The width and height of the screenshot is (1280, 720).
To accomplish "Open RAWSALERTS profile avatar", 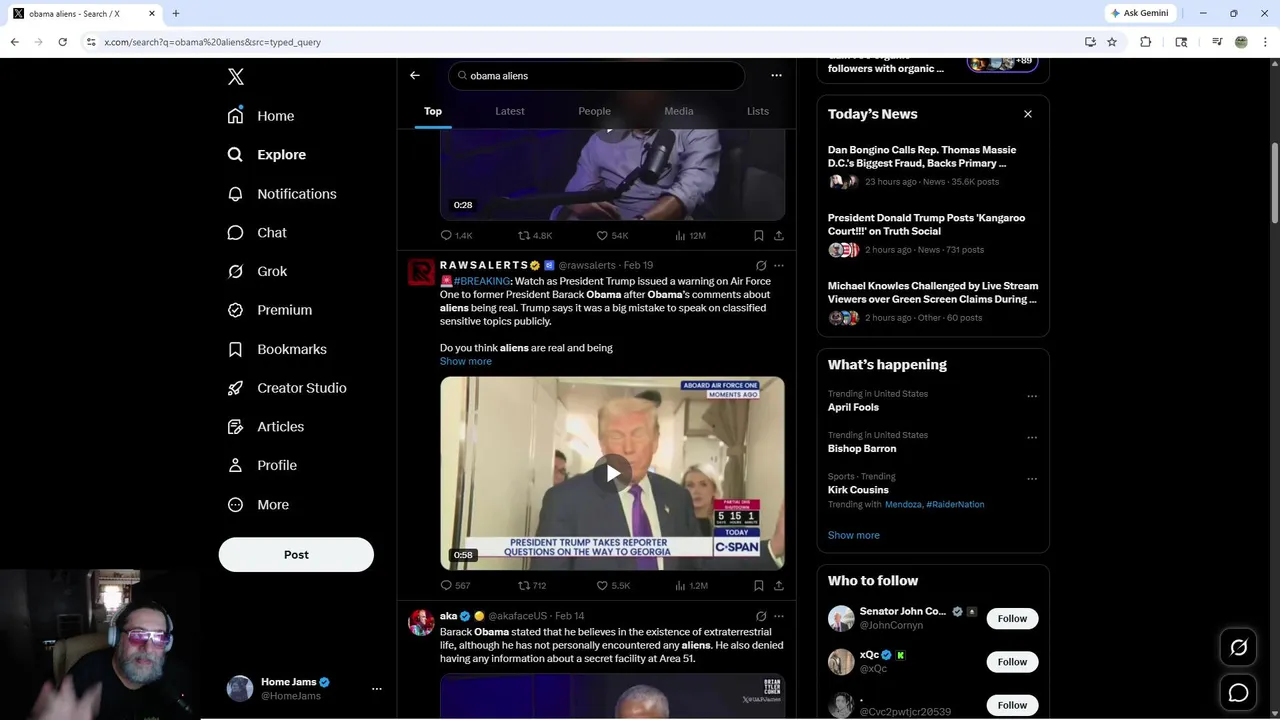I will click(421, 272).
